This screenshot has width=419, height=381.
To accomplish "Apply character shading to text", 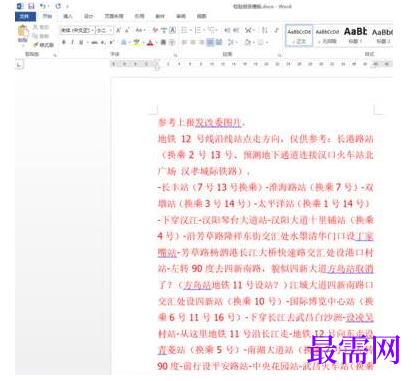I will (163, 42).
